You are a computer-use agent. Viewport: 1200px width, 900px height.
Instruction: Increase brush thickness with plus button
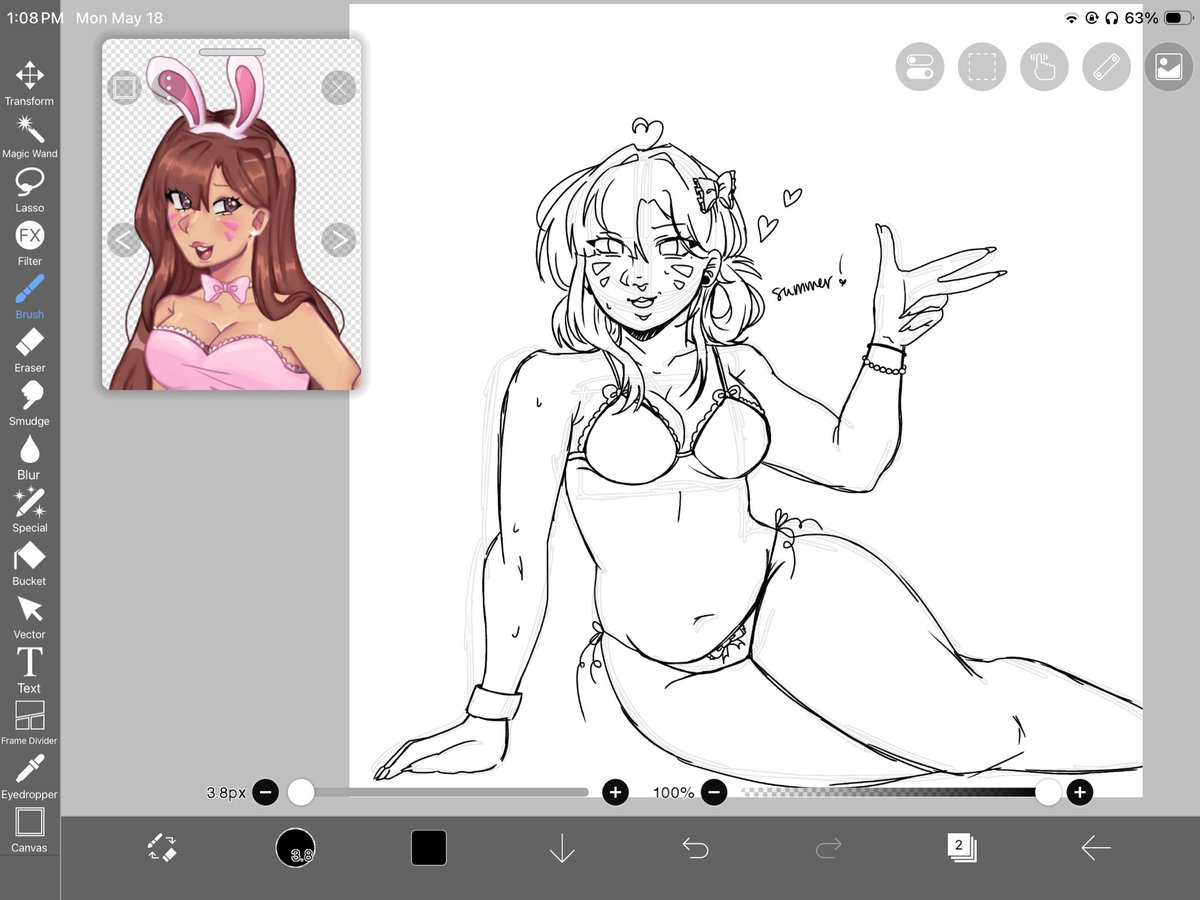pos(615,793)
